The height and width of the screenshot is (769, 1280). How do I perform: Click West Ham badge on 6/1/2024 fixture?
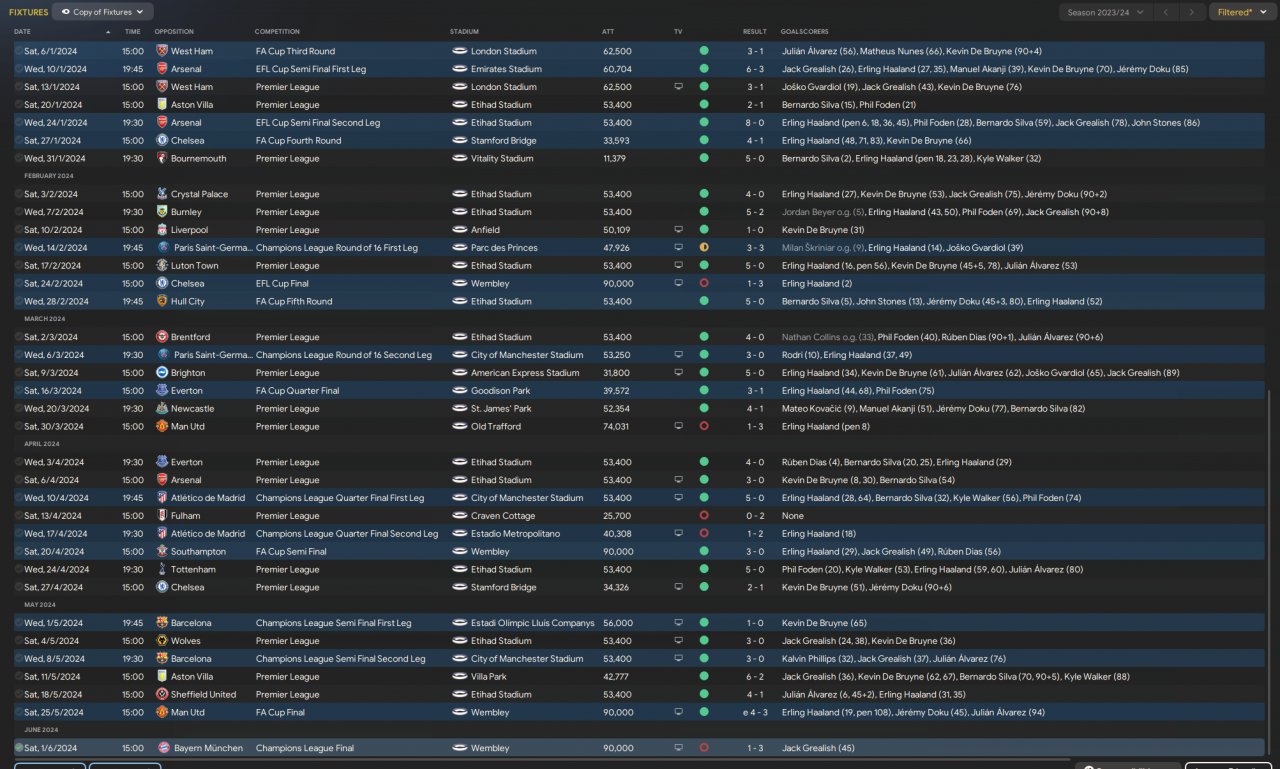(x=162, y=51)
